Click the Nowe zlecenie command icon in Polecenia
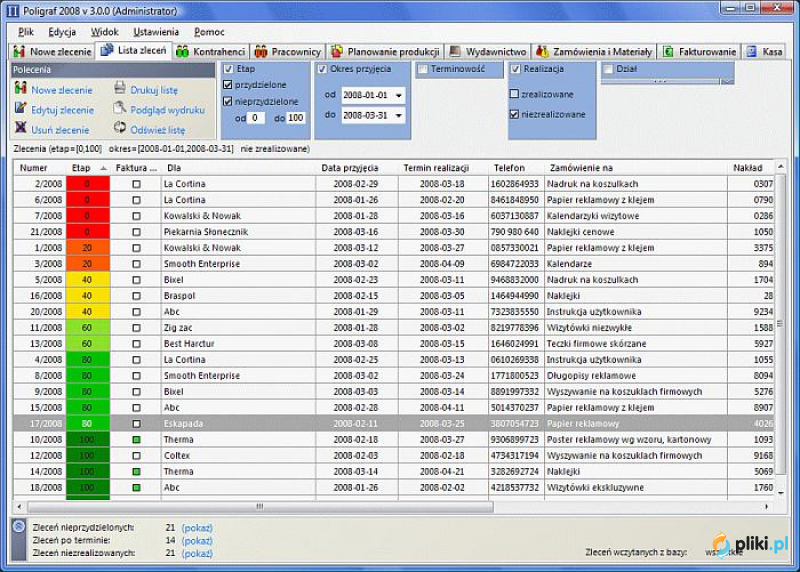Viewport: 800px width, 572px height. (20, 89)
